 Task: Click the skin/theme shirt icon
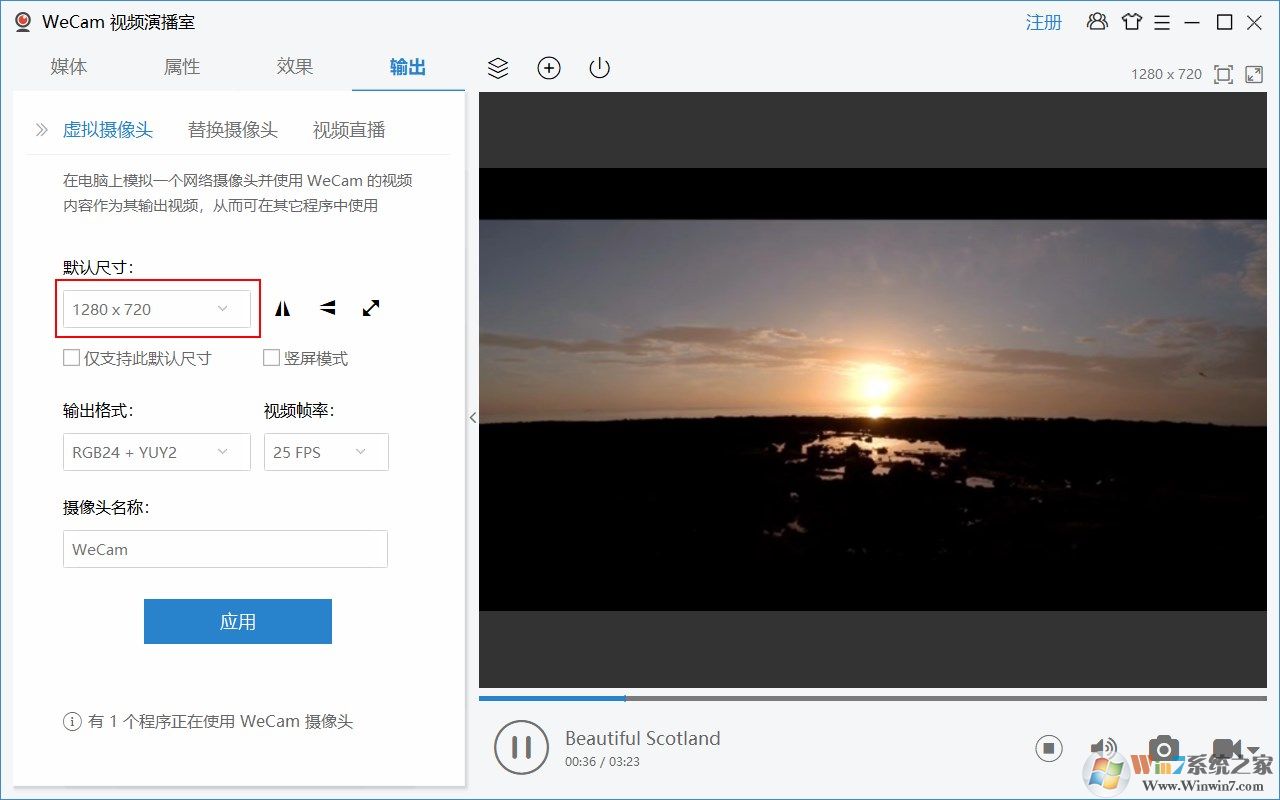[1131, 21]
